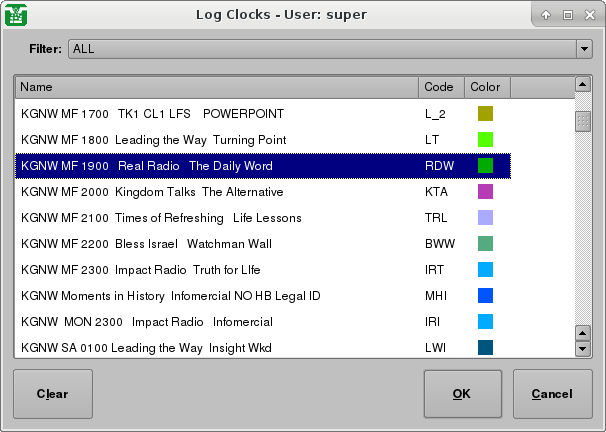
Task: Click the Color column header
Action: click(487, 87)
